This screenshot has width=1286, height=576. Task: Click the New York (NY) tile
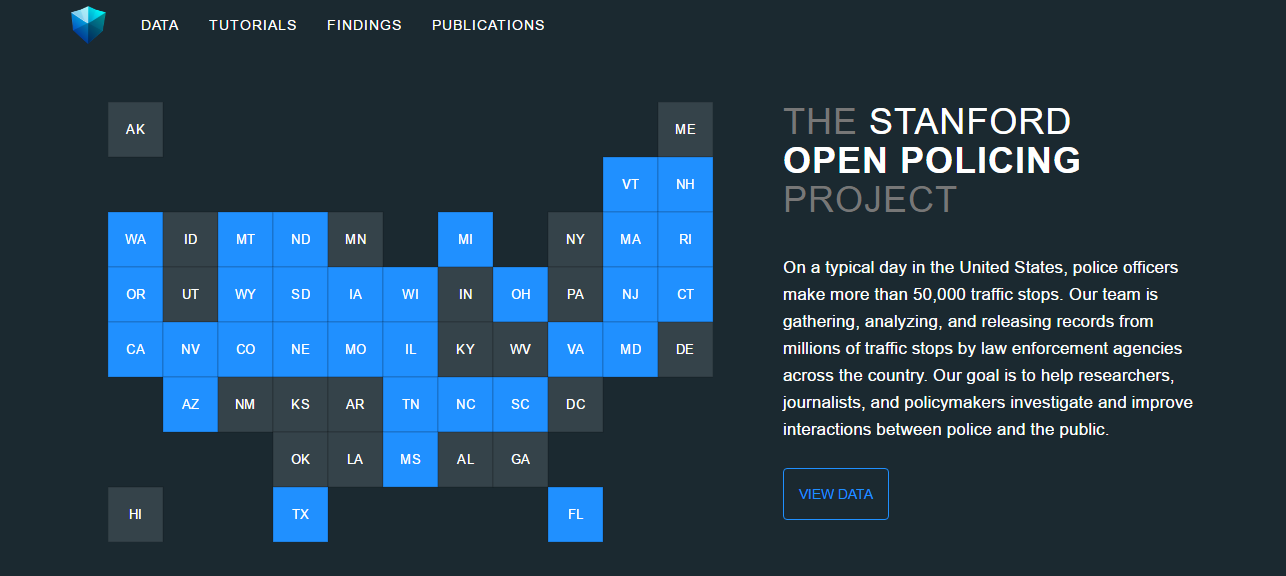(x=575, y=239)
